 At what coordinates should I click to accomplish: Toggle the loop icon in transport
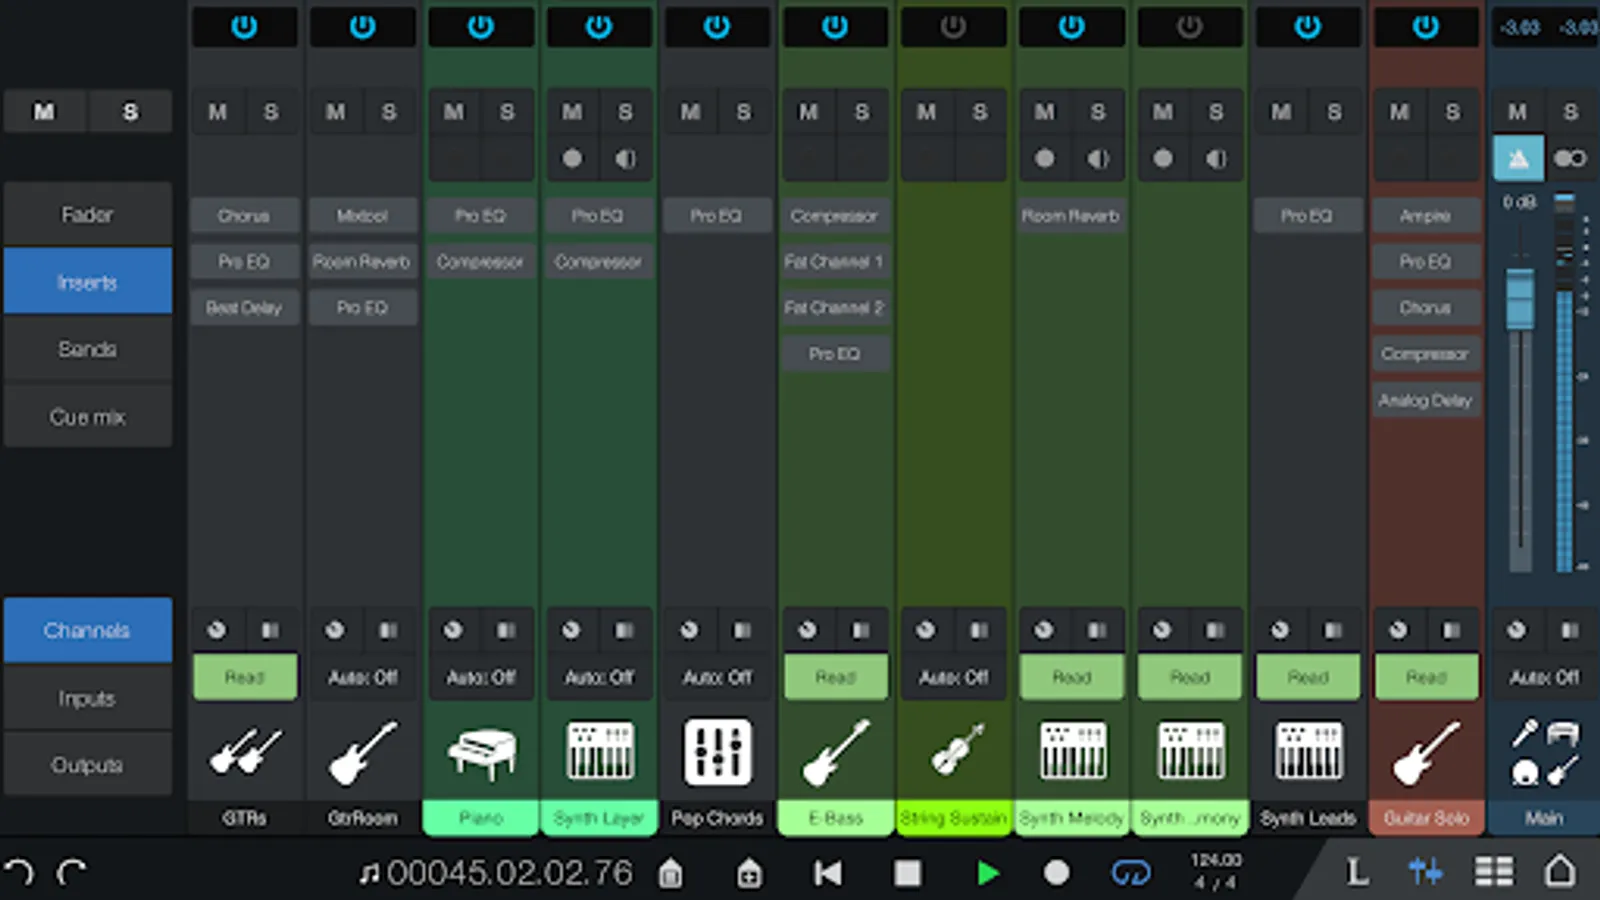pyautogui.click(x=1131, y=873)
